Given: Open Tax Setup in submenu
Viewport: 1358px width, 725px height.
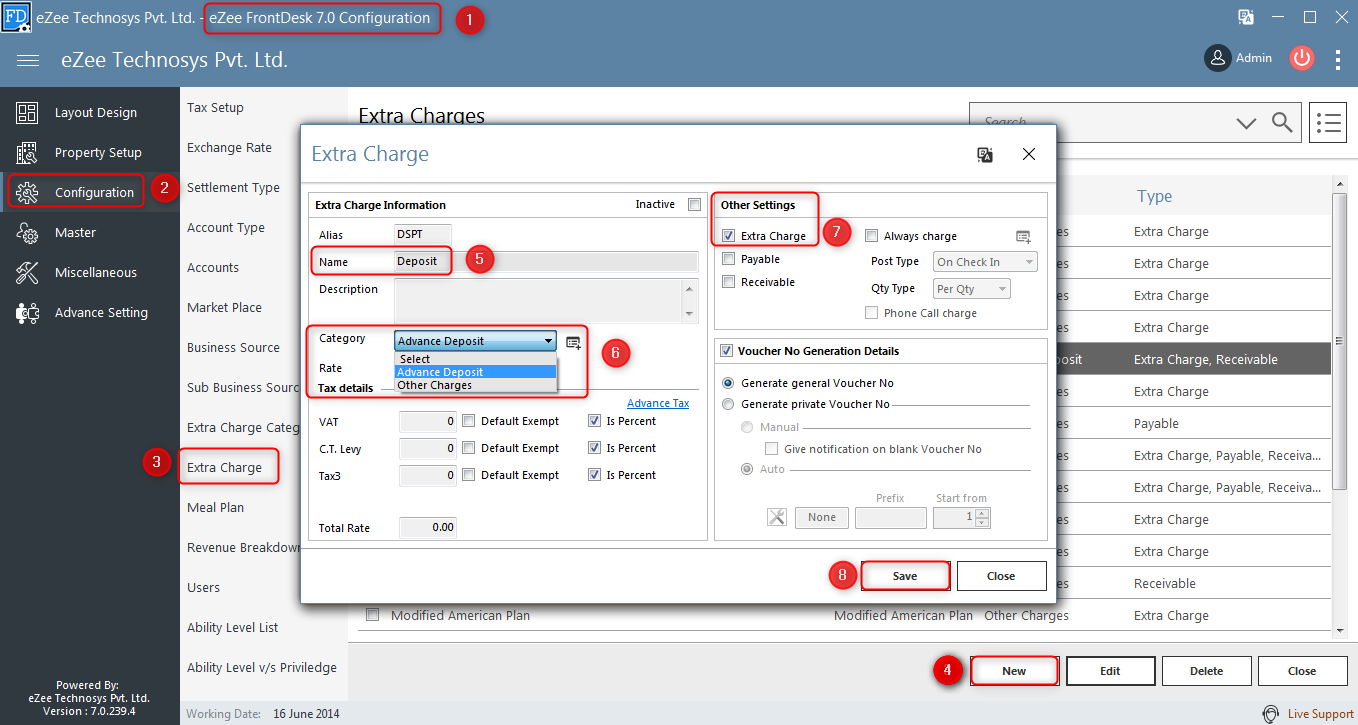Looking at the screenshot, I should coord(215,107).
